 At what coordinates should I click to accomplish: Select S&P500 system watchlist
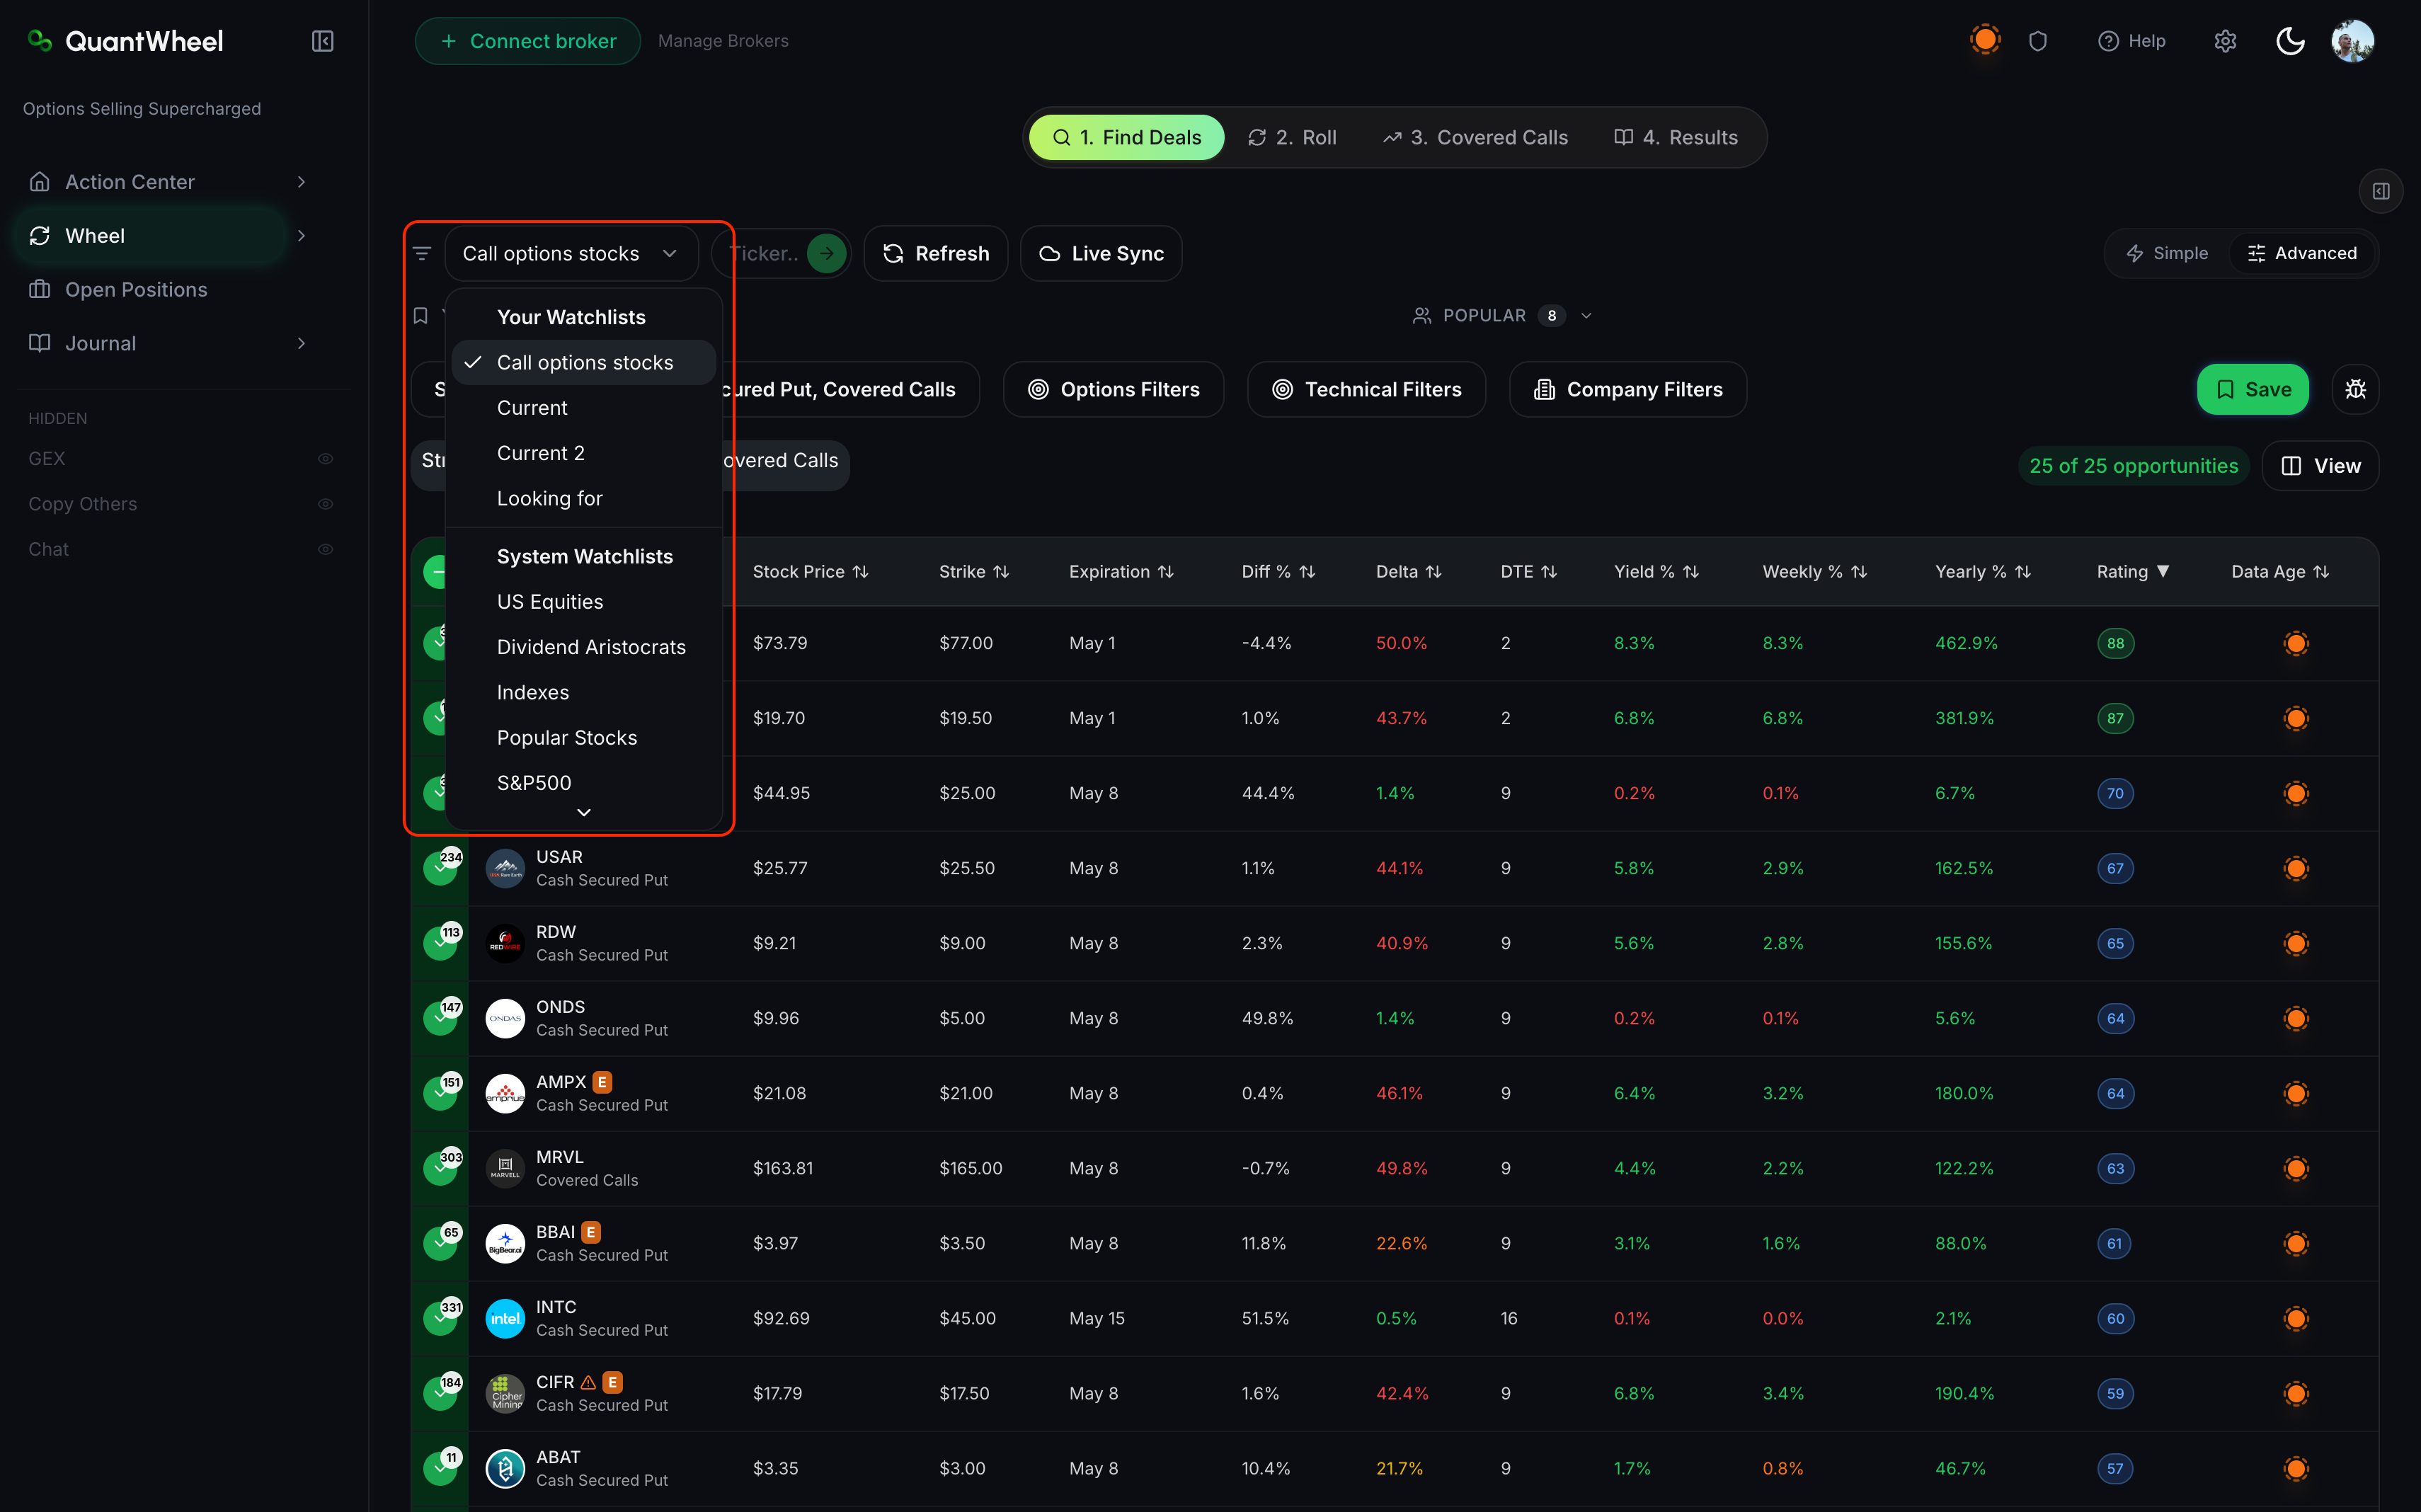pos(584,783)
